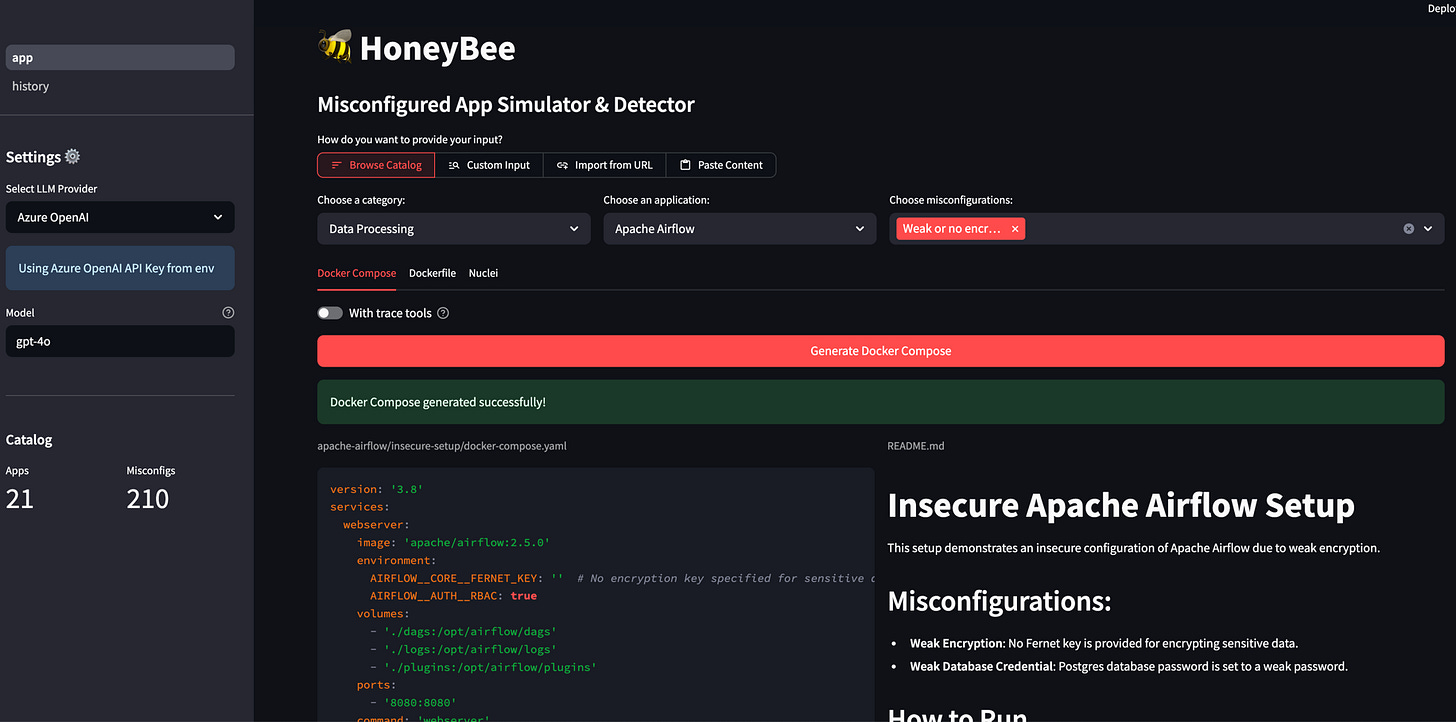Click the 'Docker Compose generated successfully!' message
The width and height of the screenshot is (1456, 722).
point(881,402)
